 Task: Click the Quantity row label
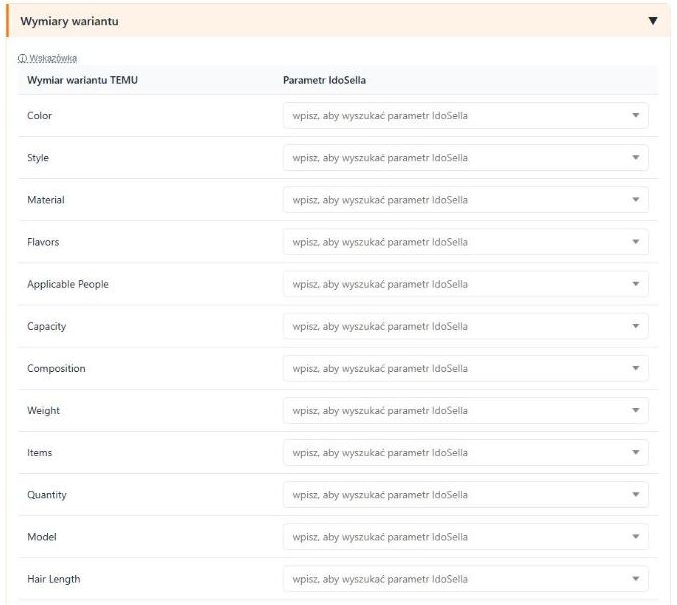(47, 495)
